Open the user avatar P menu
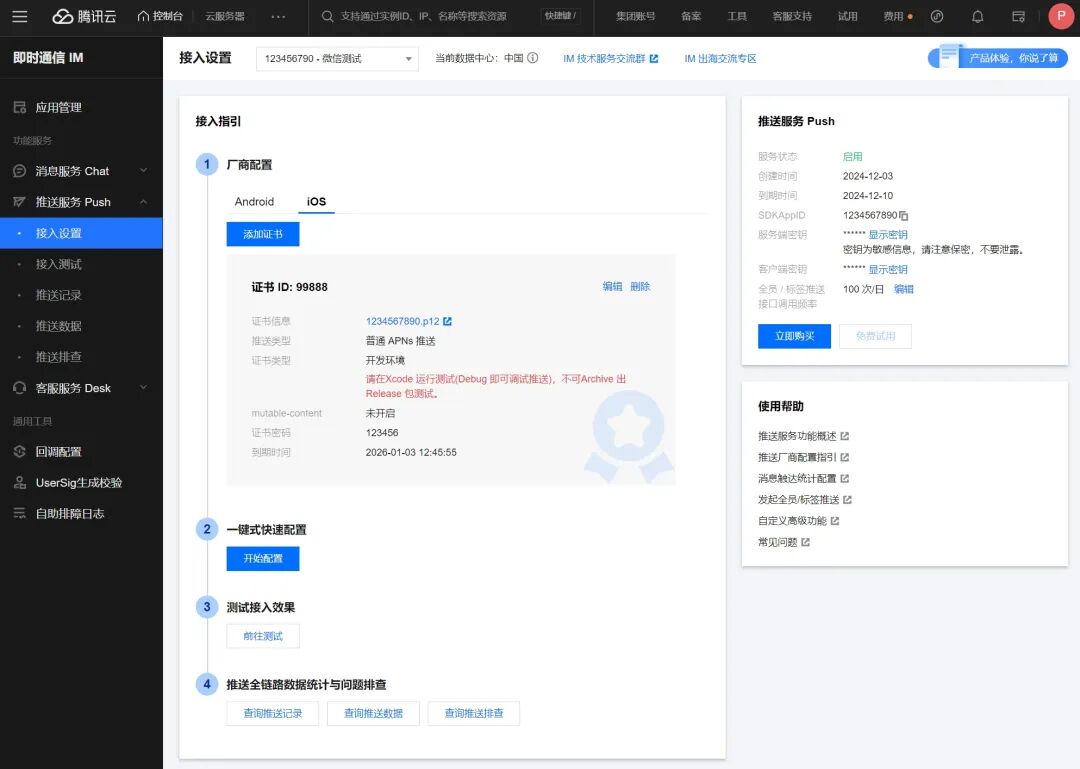Viewport: 1080px width, 769px height. [1061, 17]
